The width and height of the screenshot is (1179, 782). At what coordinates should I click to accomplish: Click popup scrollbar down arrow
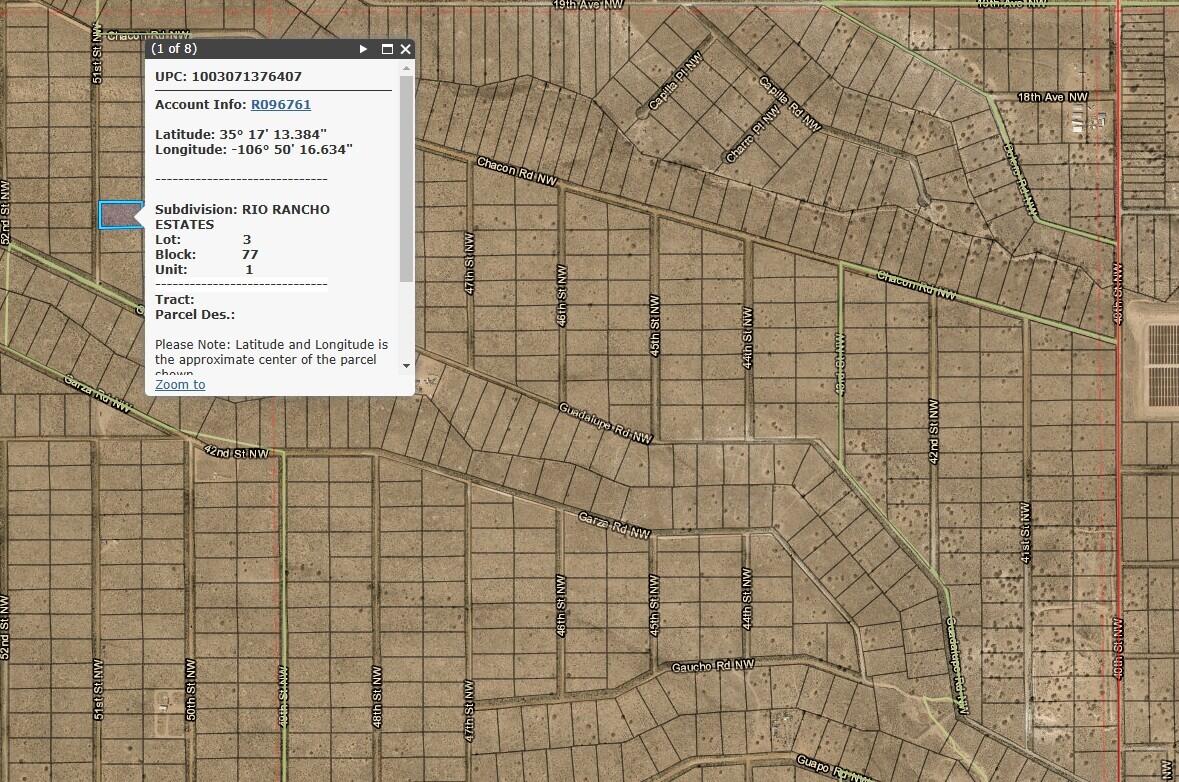[x=406, y=366]
